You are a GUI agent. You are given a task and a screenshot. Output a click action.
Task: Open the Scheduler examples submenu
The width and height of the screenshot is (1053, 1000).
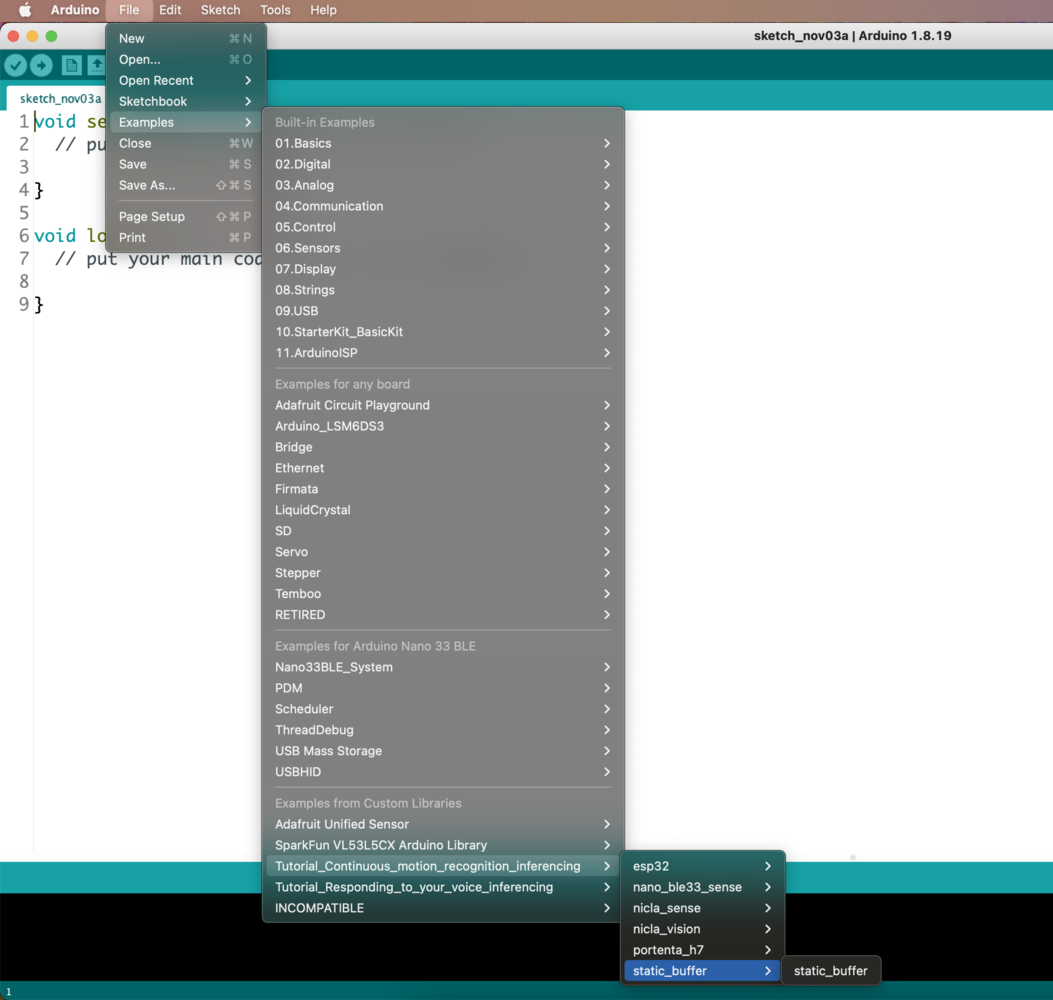pos(443,709)
